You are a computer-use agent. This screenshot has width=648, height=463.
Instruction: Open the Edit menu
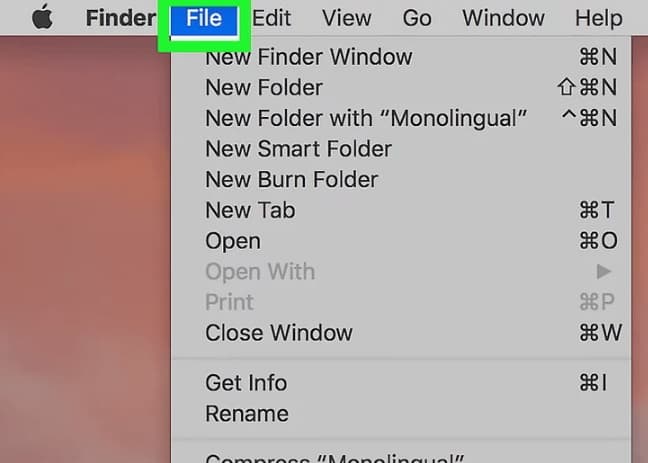coord(271,18)
